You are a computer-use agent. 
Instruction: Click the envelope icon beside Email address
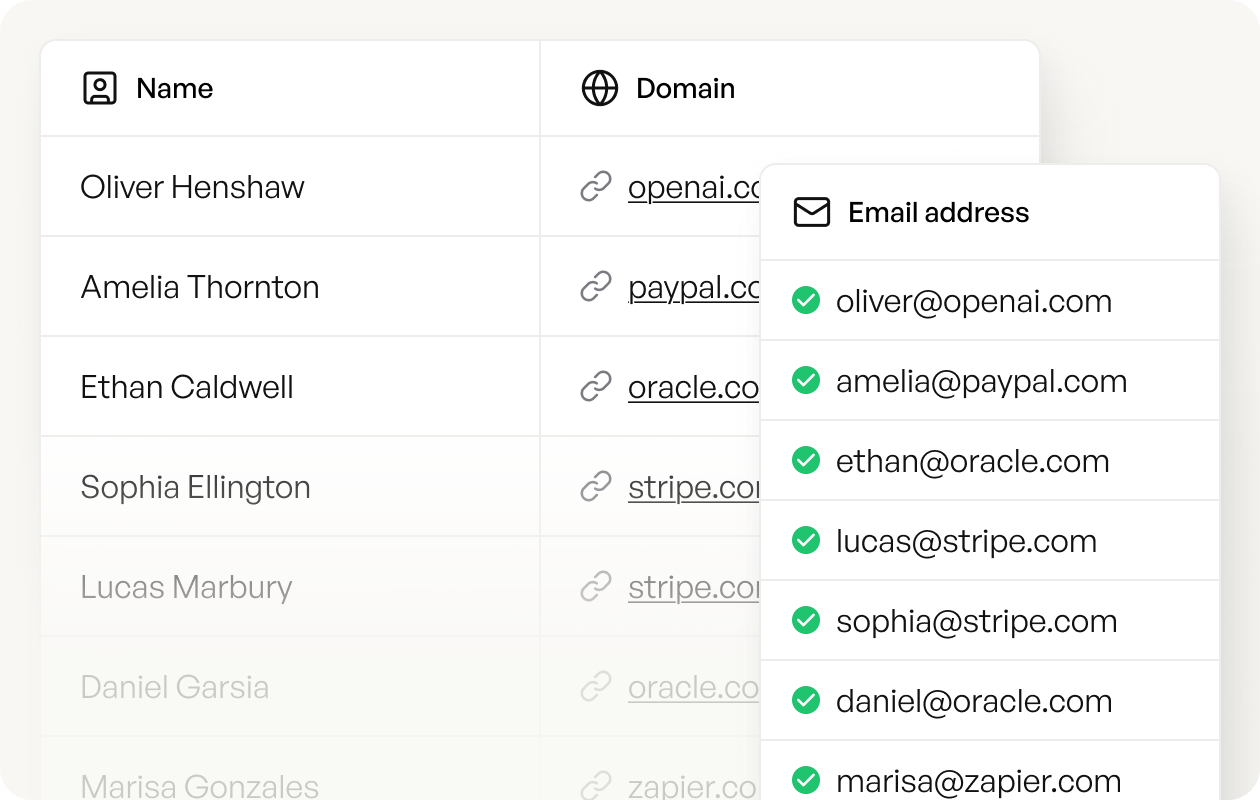pyautogui.click(x=812, y=212)
